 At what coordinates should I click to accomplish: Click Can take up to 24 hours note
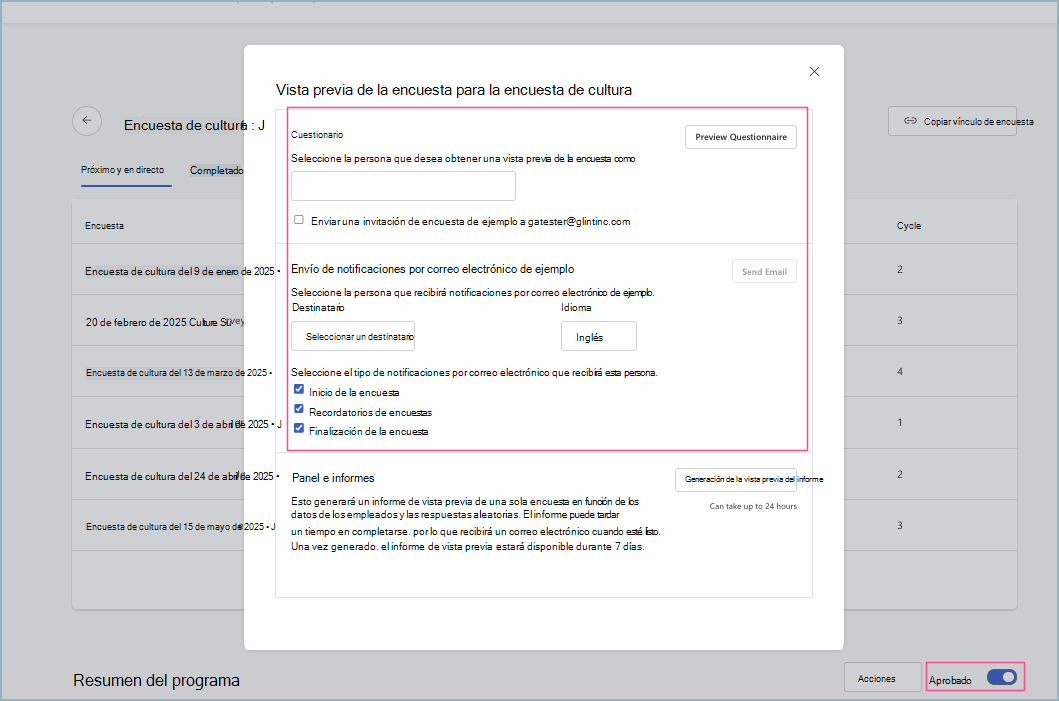[753, 506]
